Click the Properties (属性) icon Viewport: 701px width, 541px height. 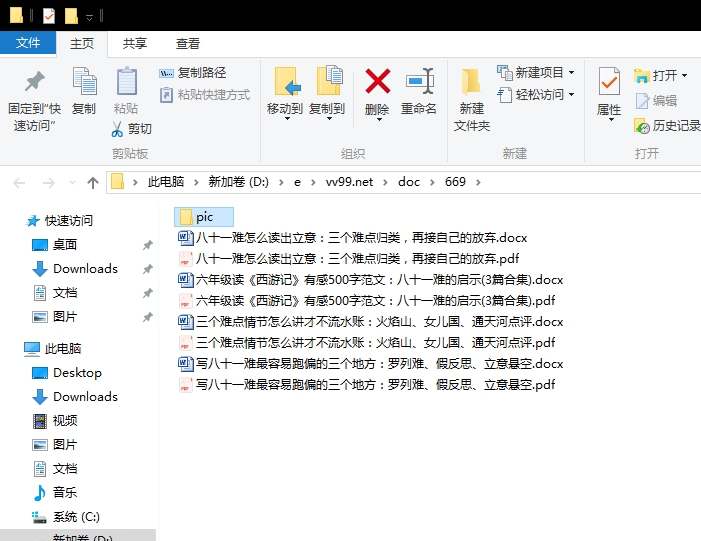[x=609, y=82]
